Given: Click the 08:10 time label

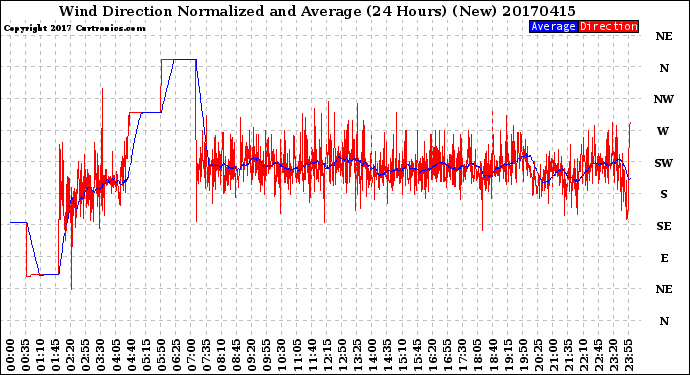Looking at the screenshot, I should [x=221, y=355].
